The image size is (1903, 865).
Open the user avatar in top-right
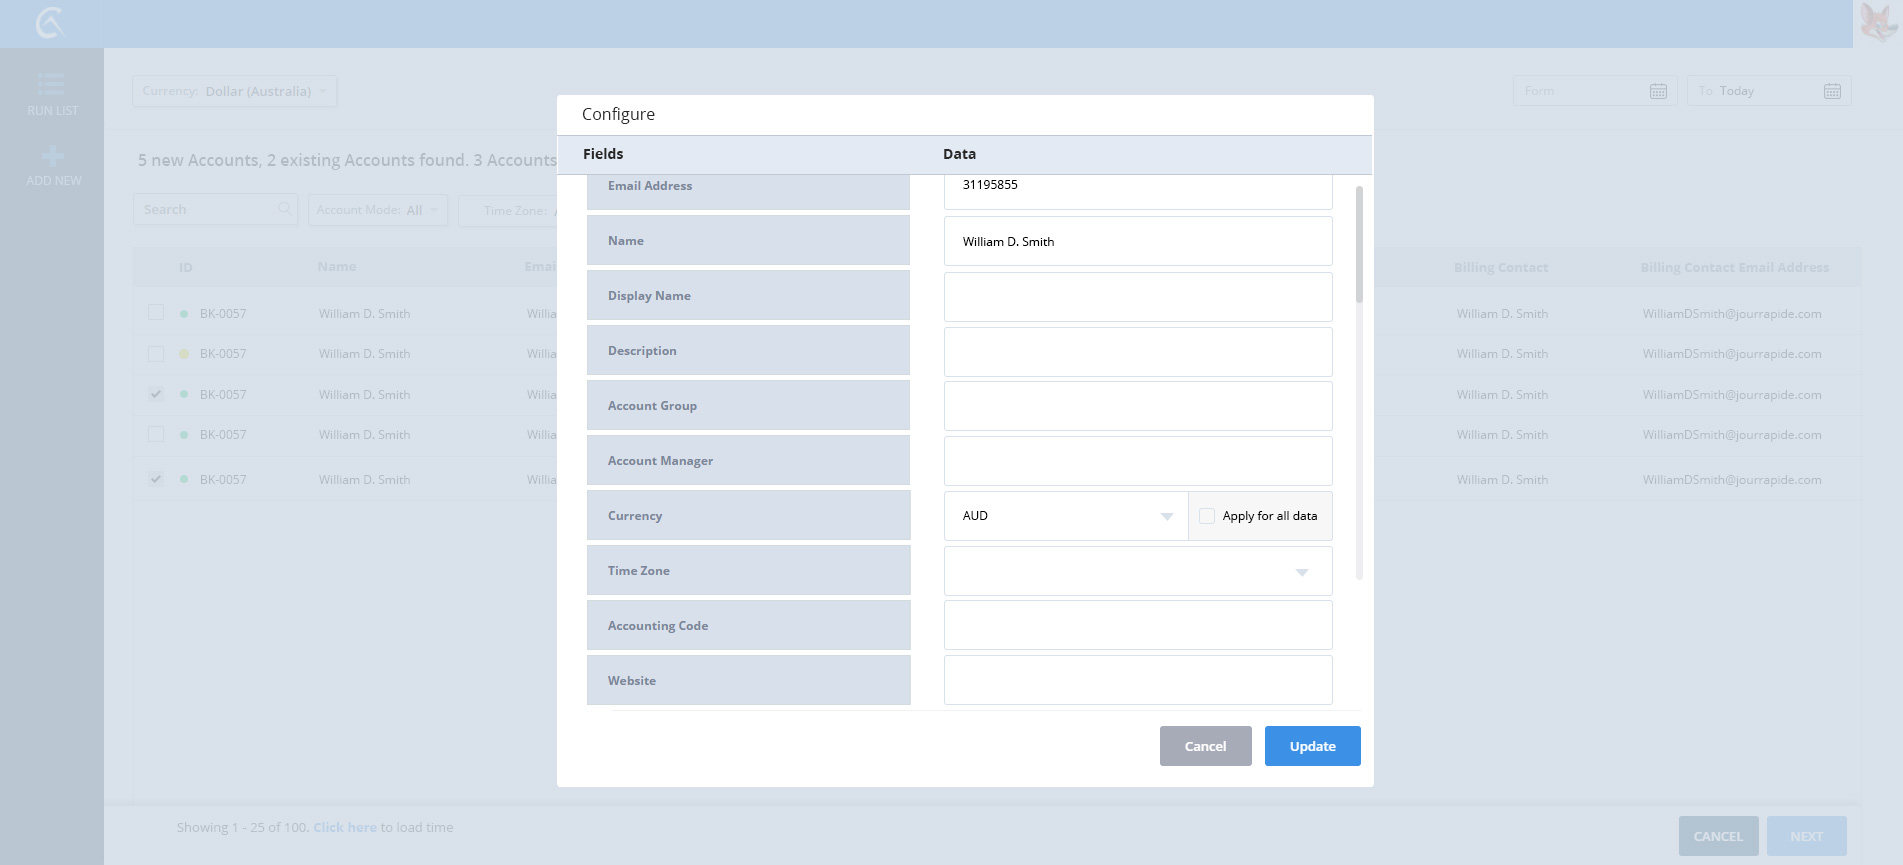click(x=1877, y=23)
